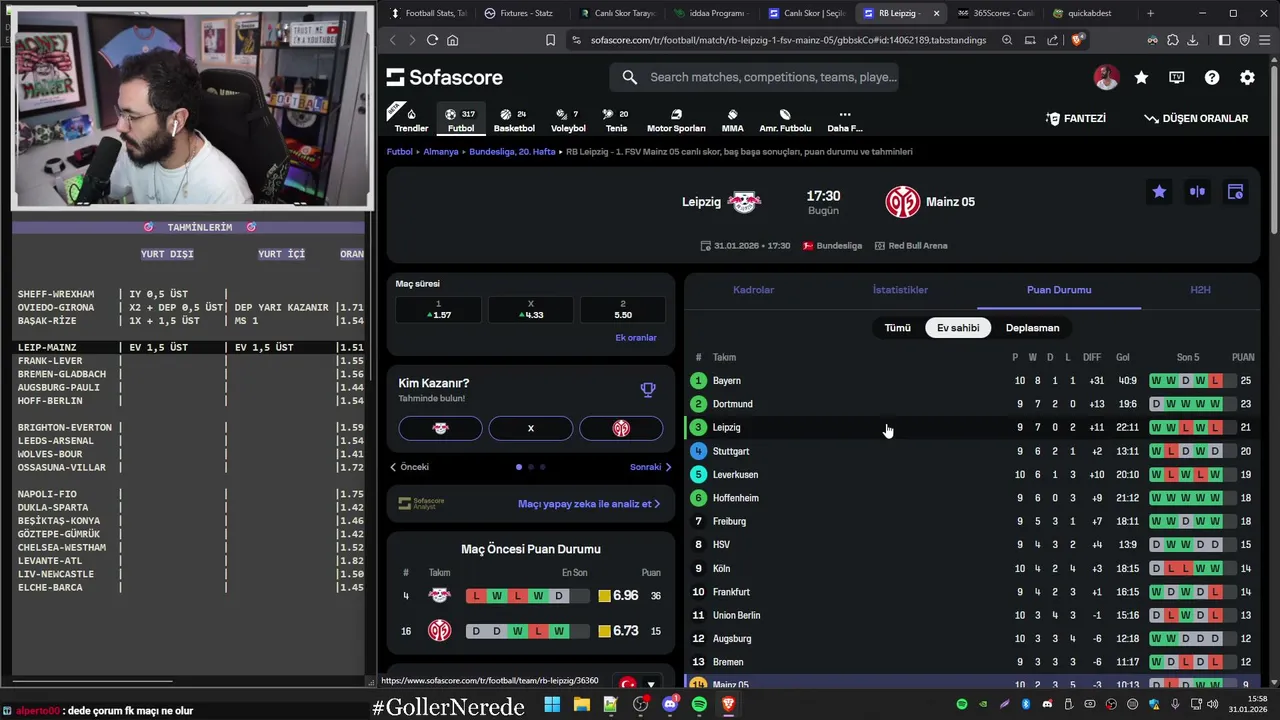Open the MMA sport category
This screenshot has height=720, width=1280.
pos(732,120)
